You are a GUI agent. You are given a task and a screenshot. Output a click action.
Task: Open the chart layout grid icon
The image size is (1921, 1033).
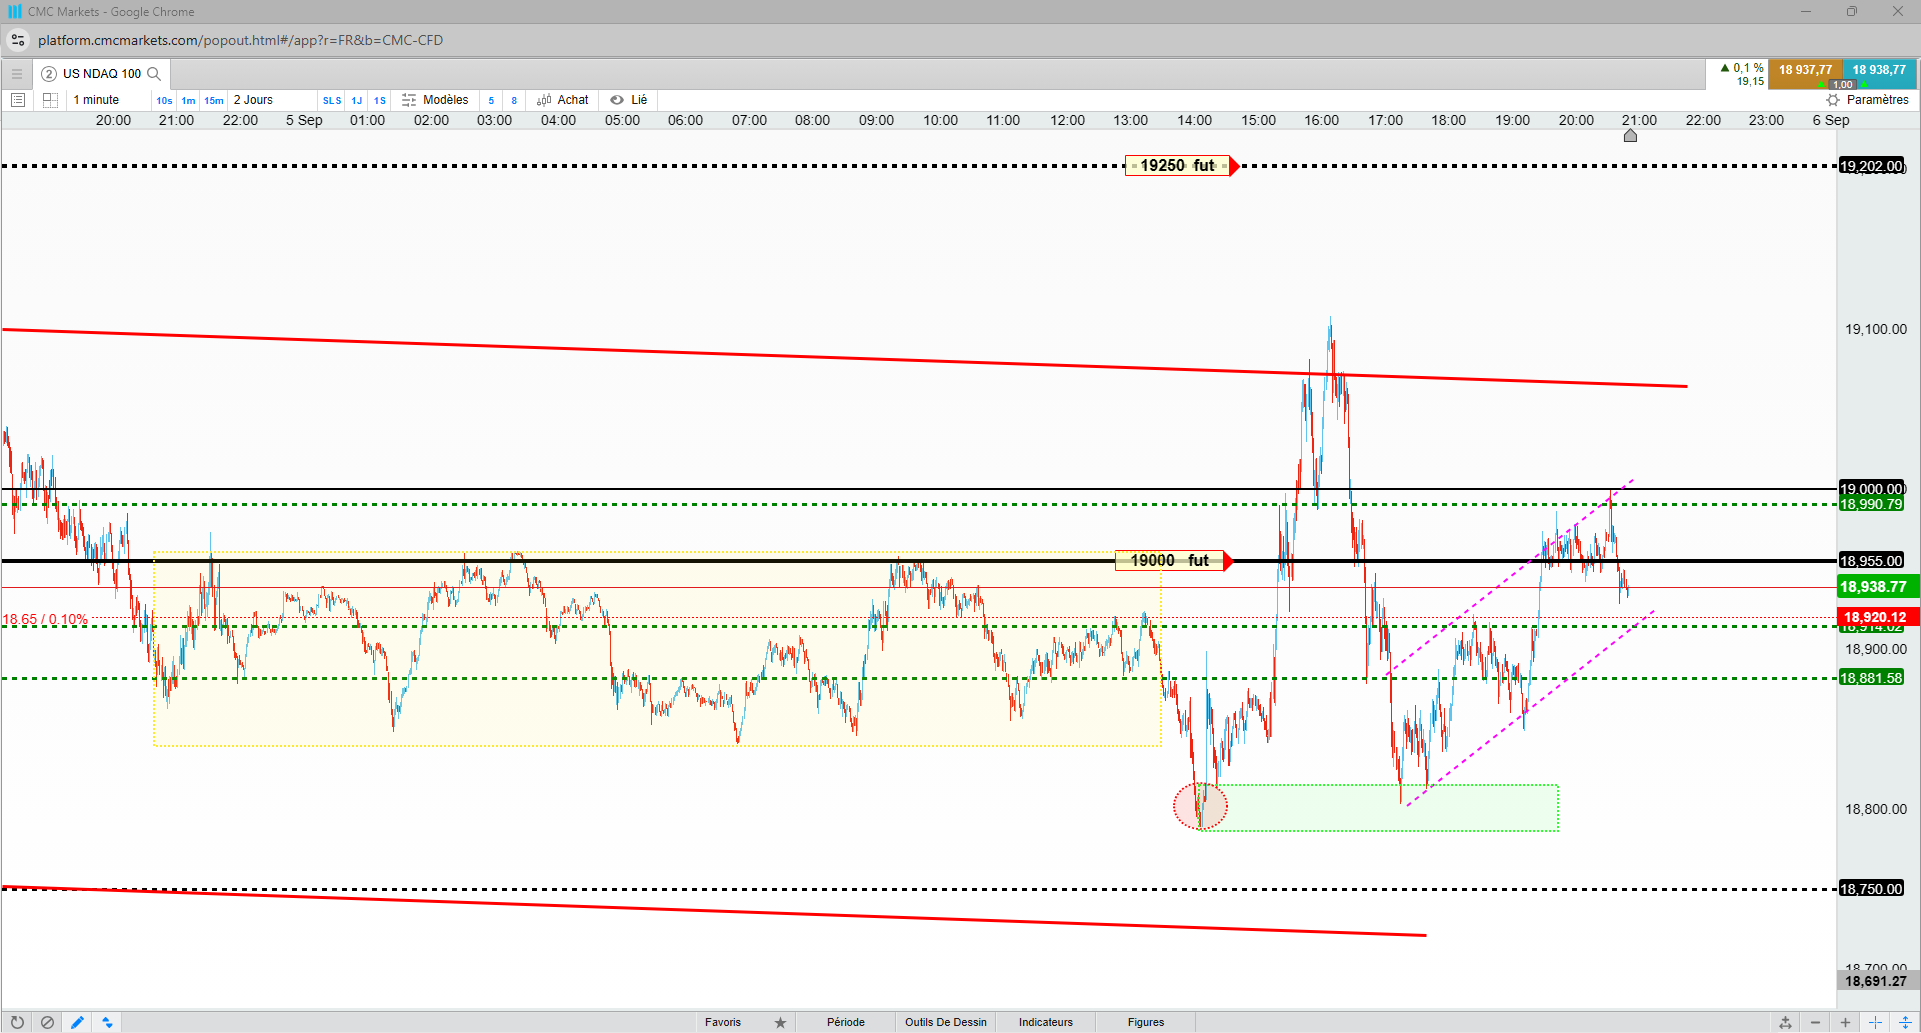tap(50, 100)
